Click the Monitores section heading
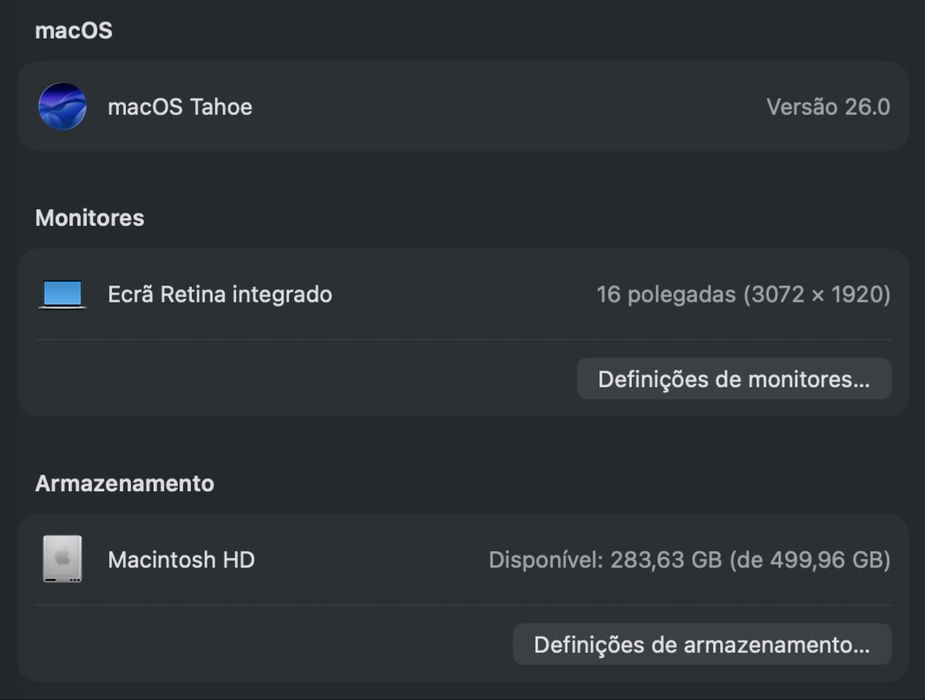This screenshot has height=700, width=925. [89, 218]
